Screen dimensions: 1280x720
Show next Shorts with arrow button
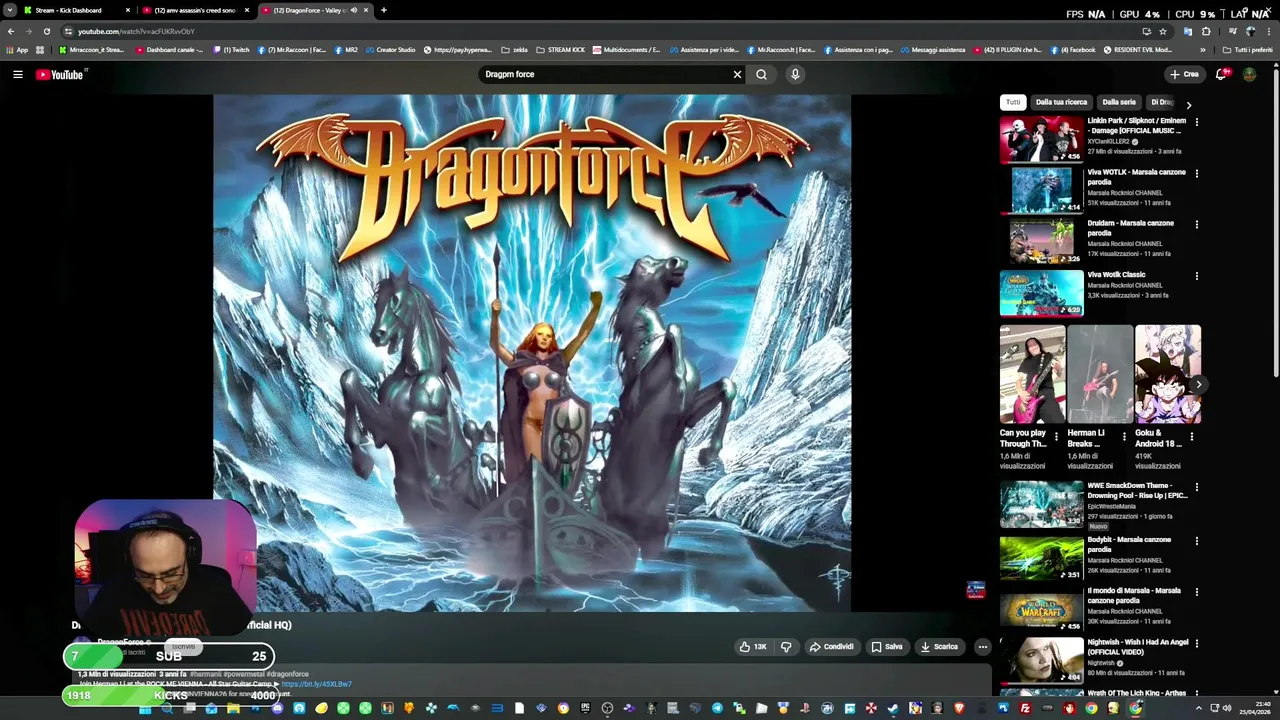pyautogui.click(x=1198, y=384)
